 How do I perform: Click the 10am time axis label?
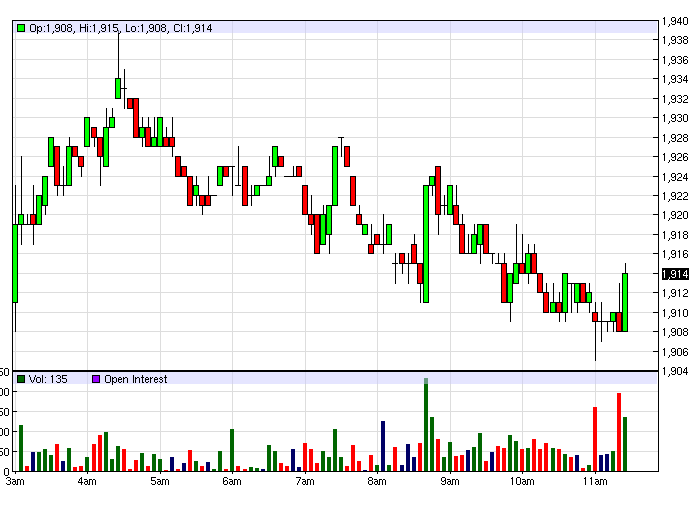click(x=522, y=482)
